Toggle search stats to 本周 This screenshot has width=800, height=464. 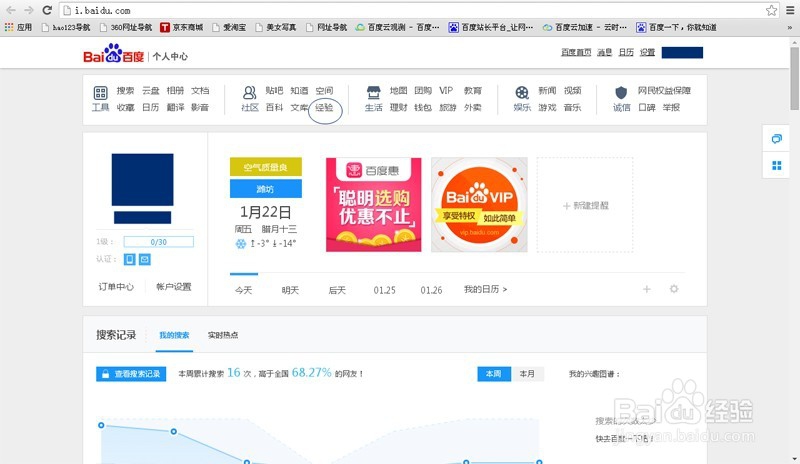tap(494, 374)
